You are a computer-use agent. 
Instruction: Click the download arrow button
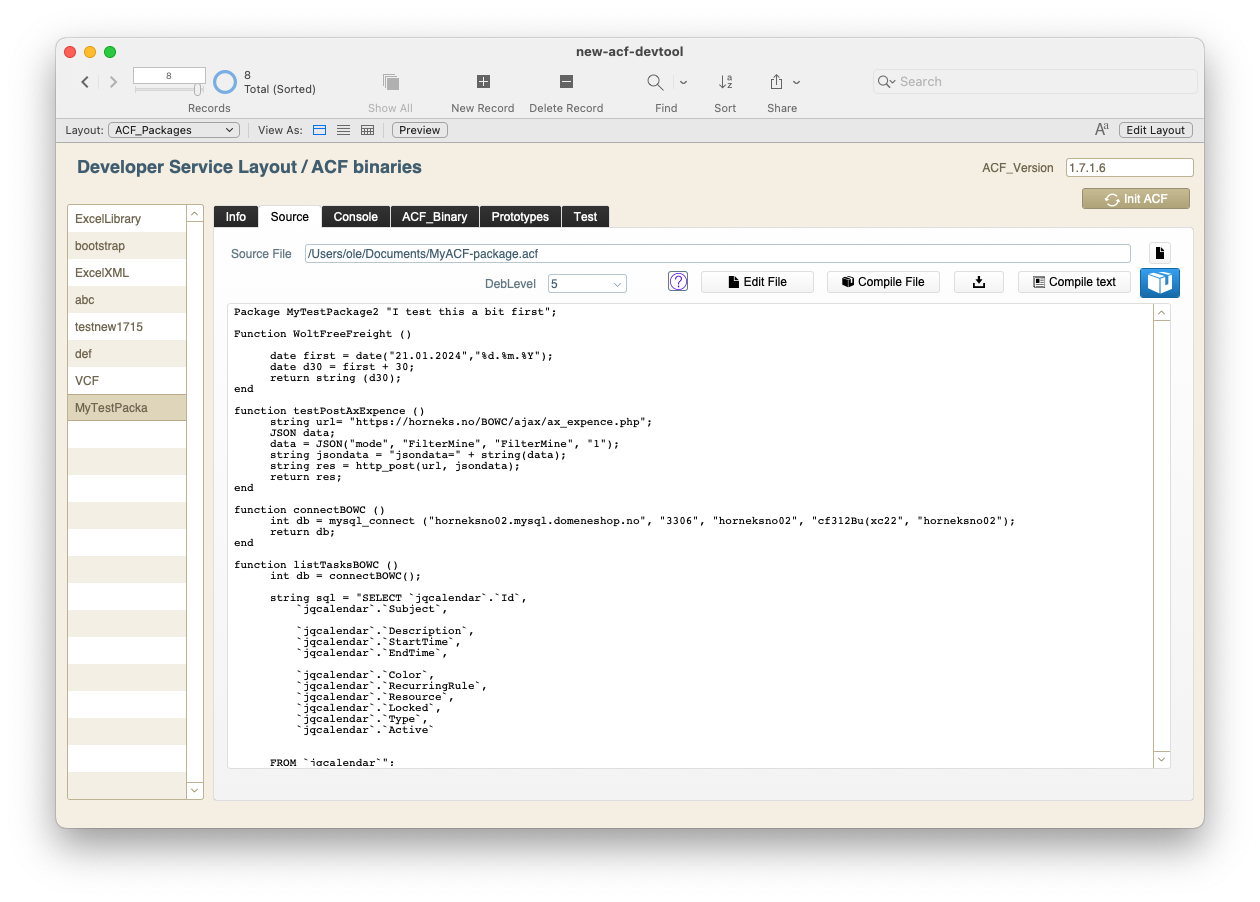[x=978, y=282]
